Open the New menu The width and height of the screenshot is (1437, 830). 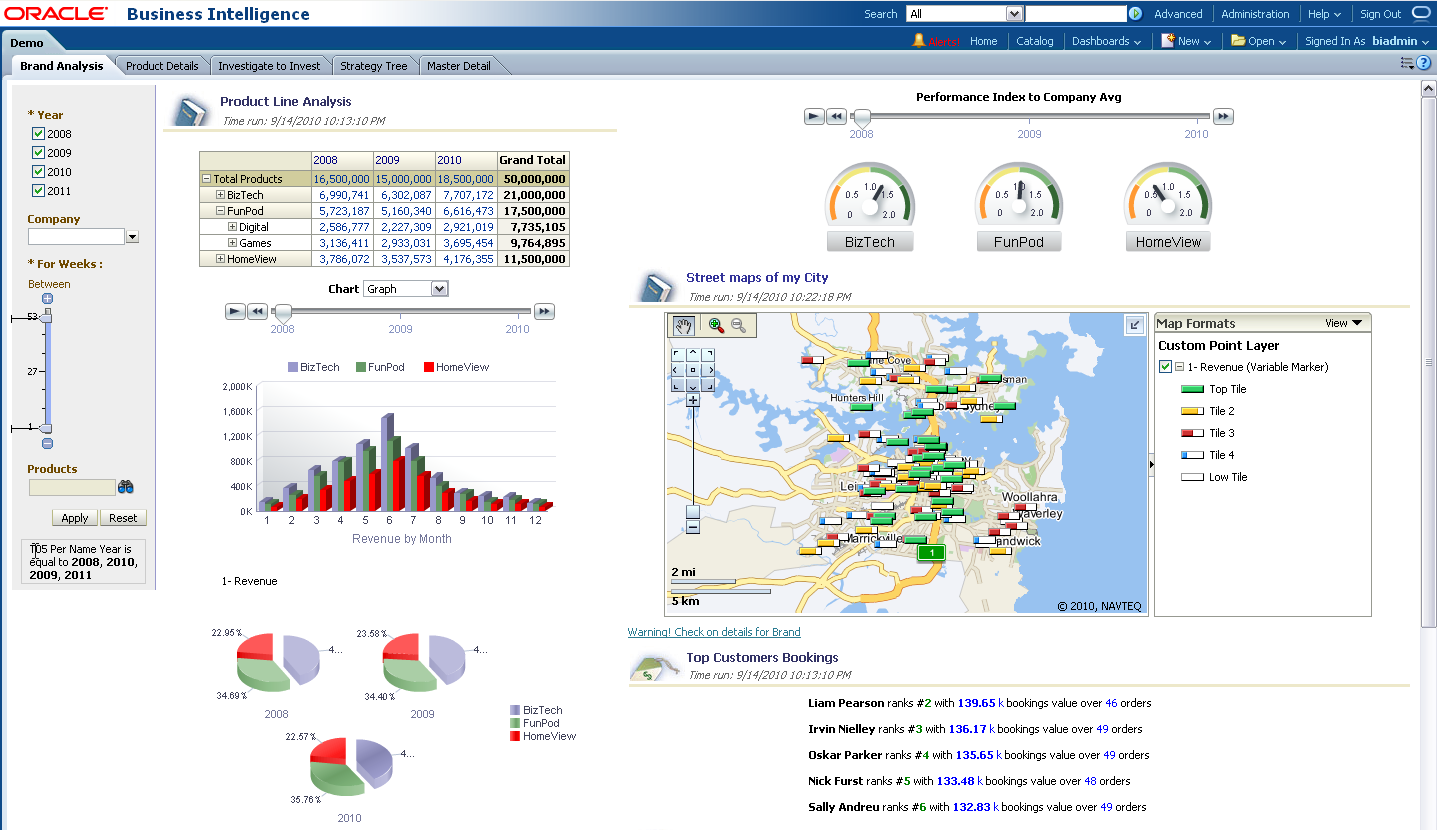(1186, 41)
